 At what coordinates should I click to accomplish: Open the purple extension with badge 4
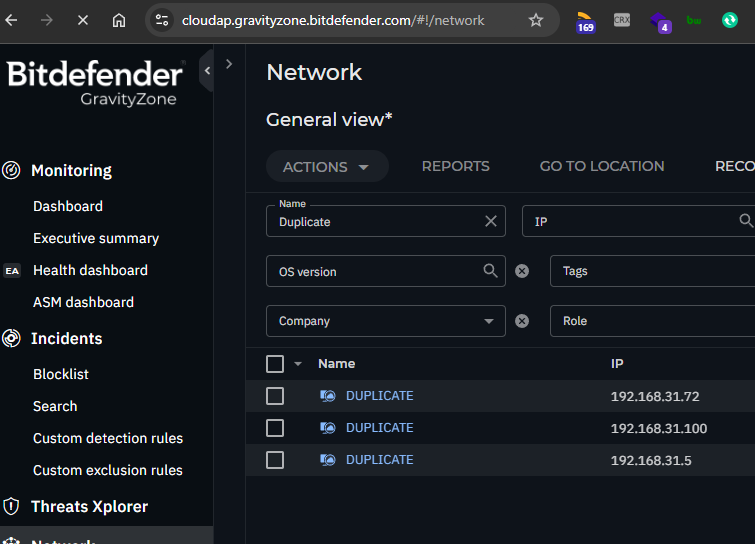click(660, 22)
